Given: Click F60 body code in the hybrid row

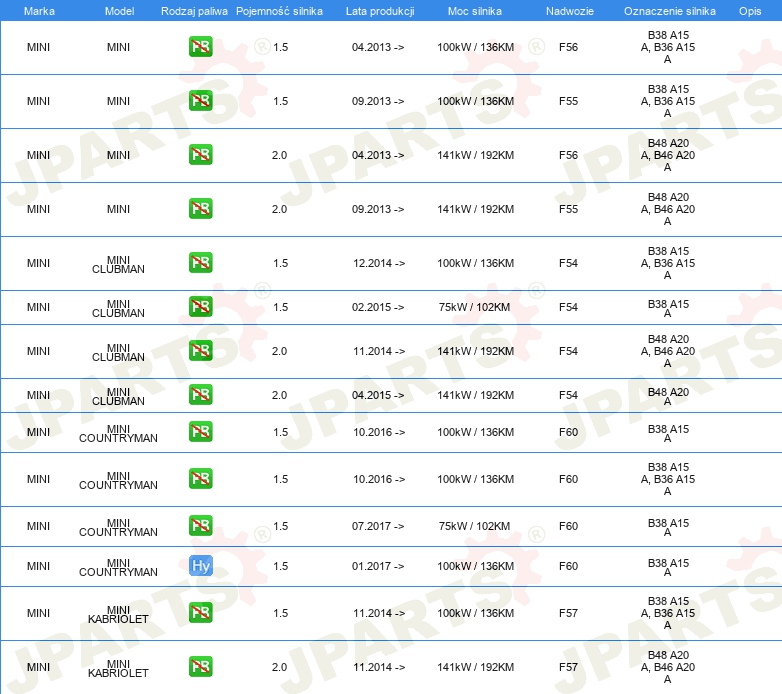Looking at the screenshot, I should tap(569, 566).
